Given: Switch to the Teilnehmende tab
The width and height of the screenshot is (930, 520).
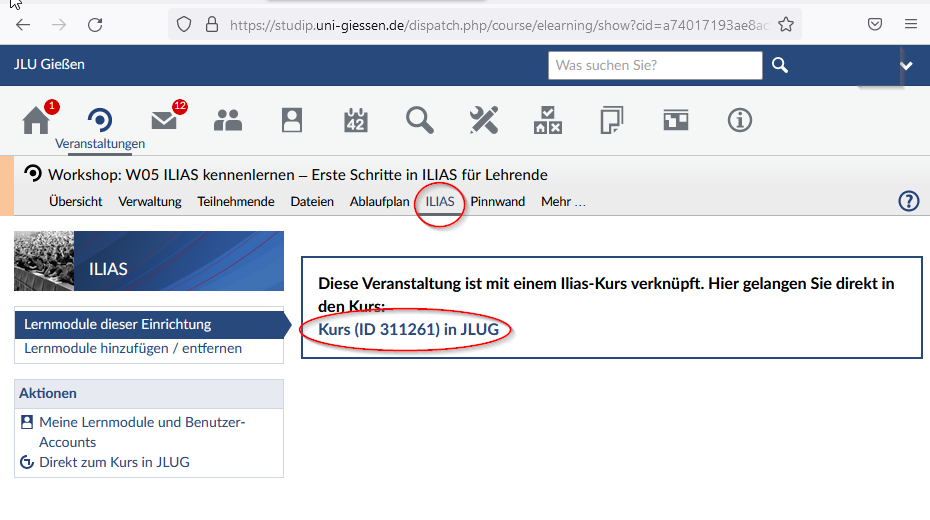Looking at the screenshot, I should point(235,201).
